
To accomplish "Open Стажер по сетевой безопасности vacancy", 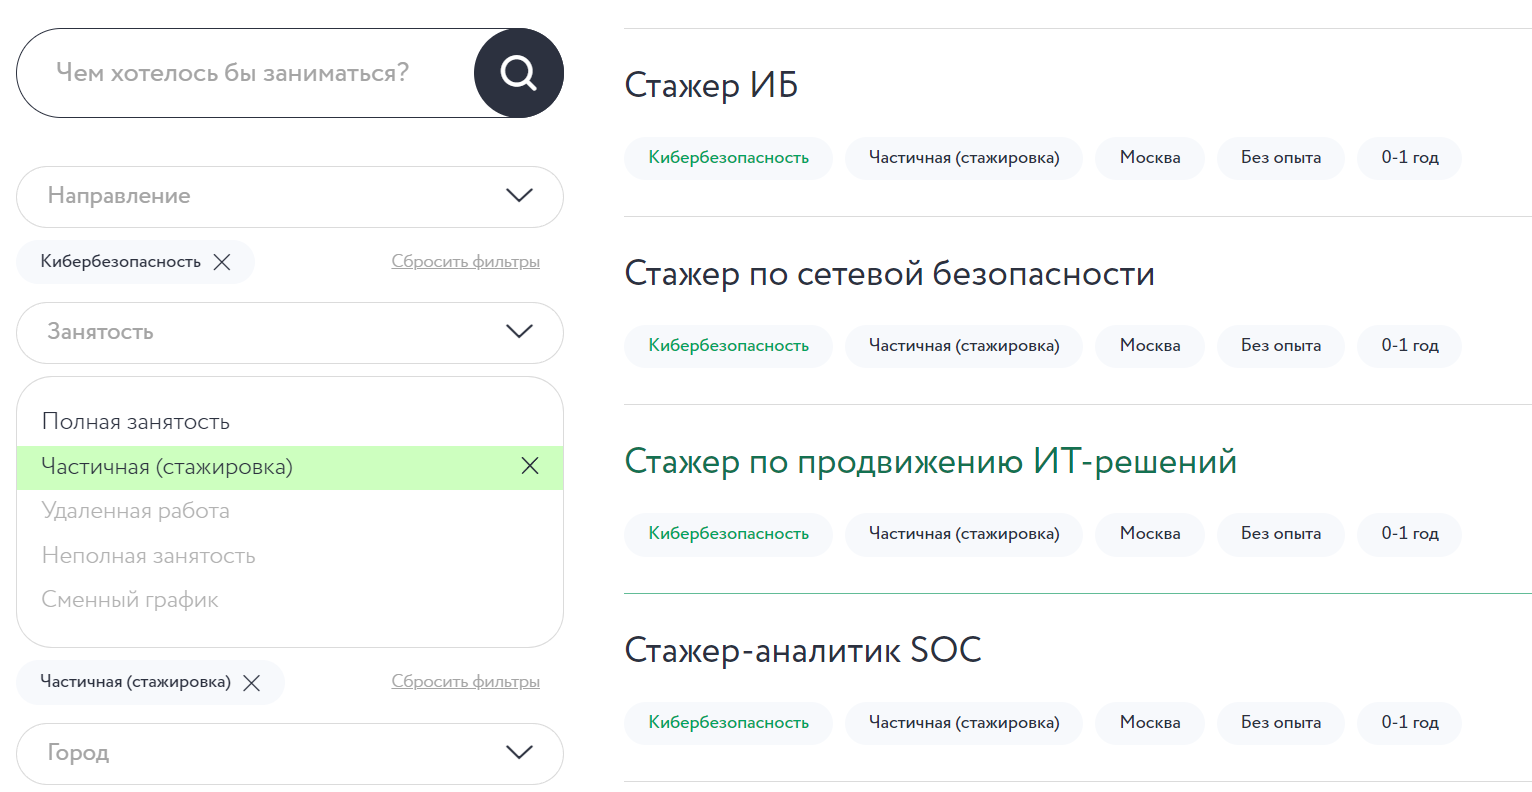I will click(889, 274).
